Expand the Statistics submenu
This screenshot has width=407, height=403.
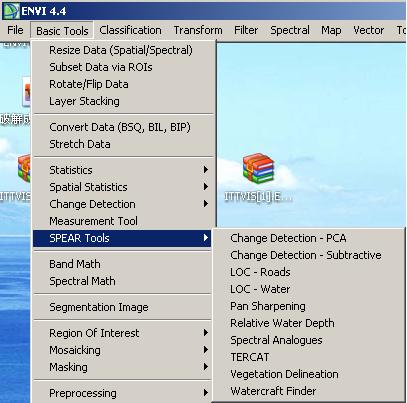[x=122, y=170]
